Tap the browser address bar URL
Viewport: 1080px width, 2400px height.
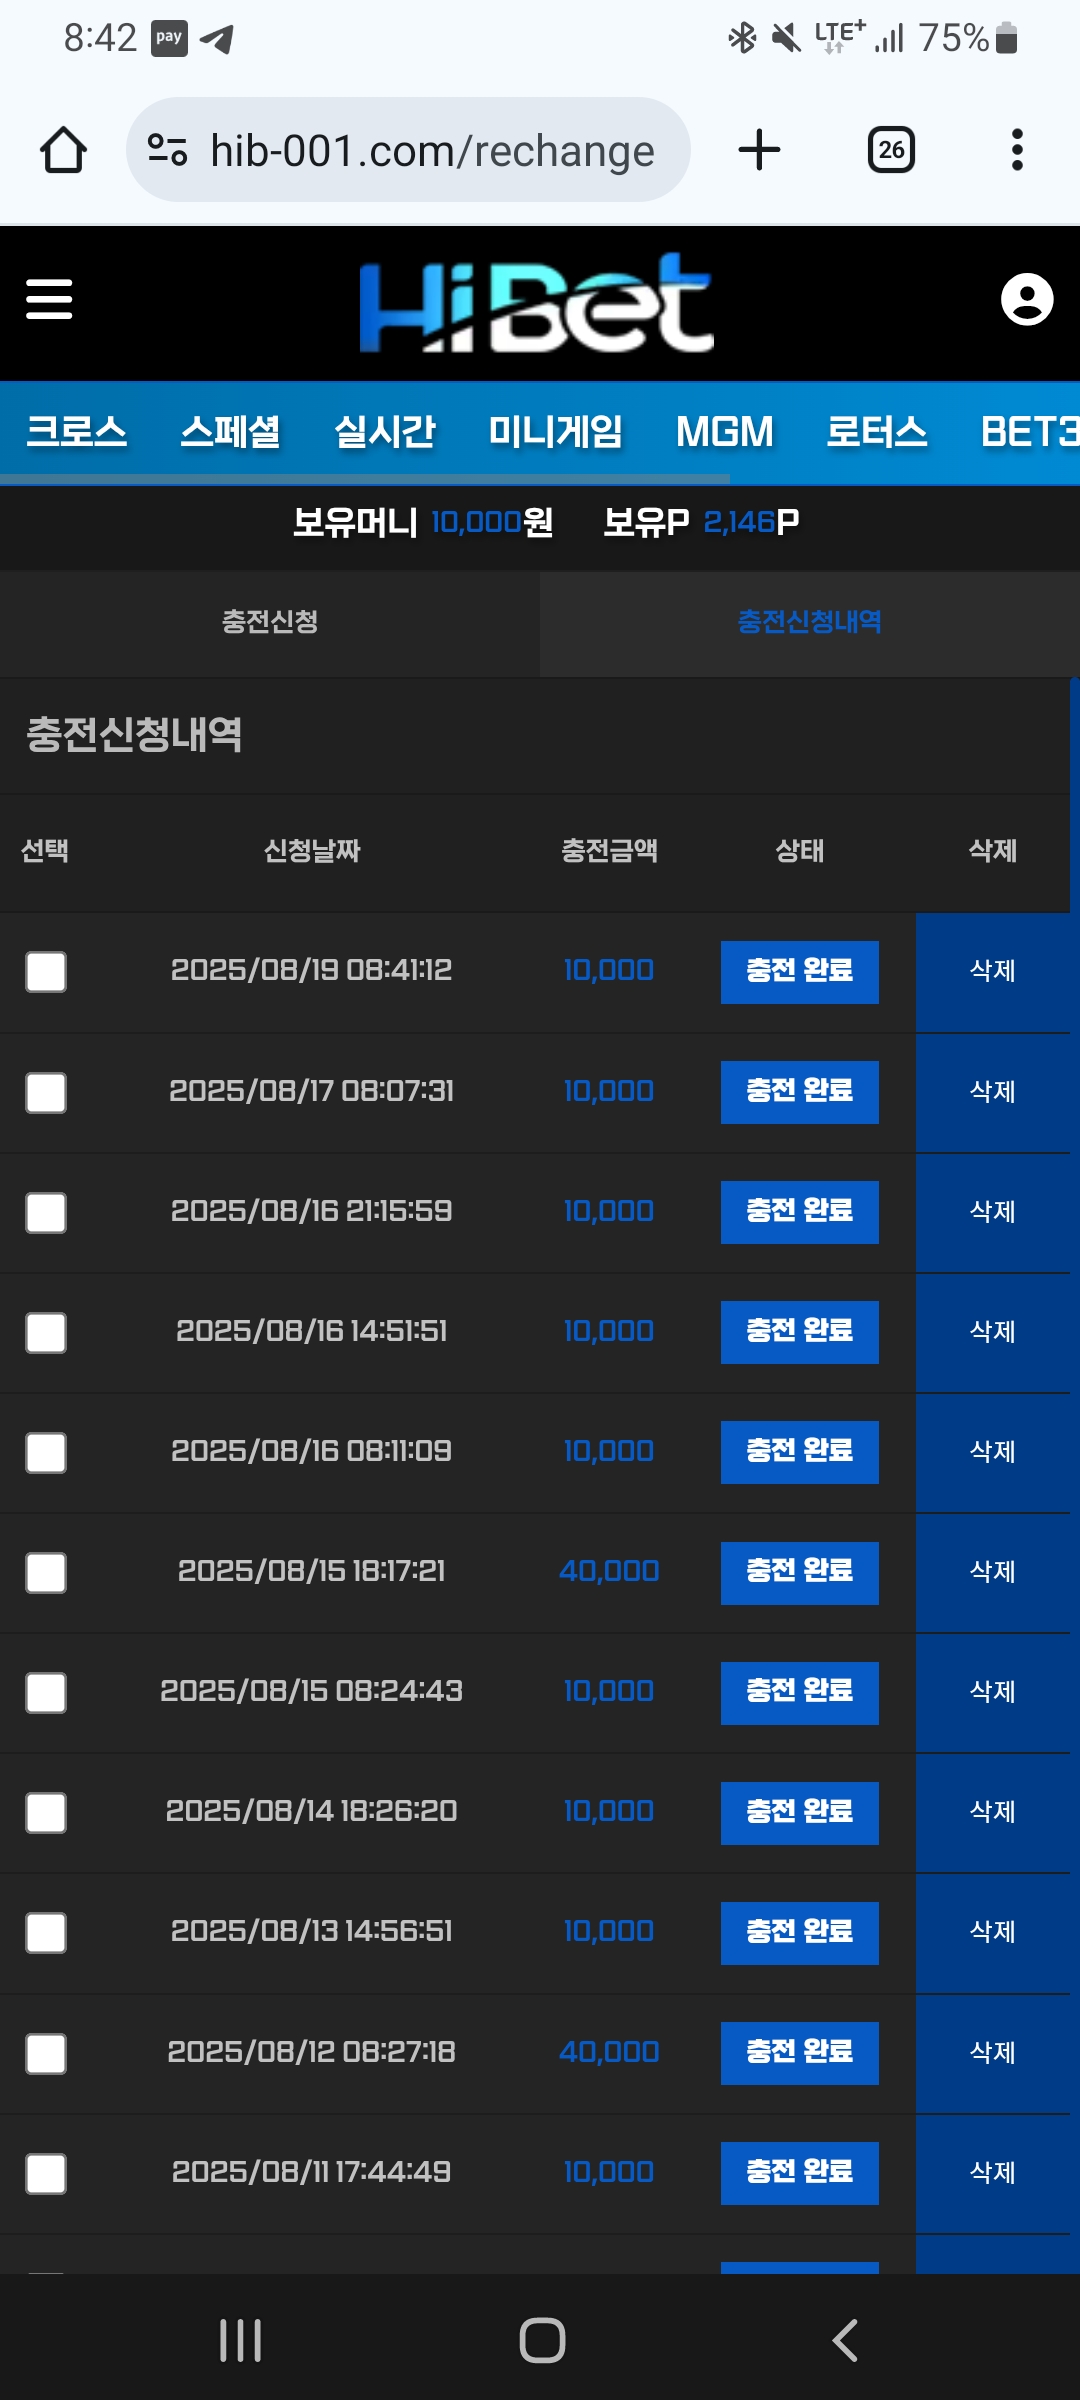point(432,151)
